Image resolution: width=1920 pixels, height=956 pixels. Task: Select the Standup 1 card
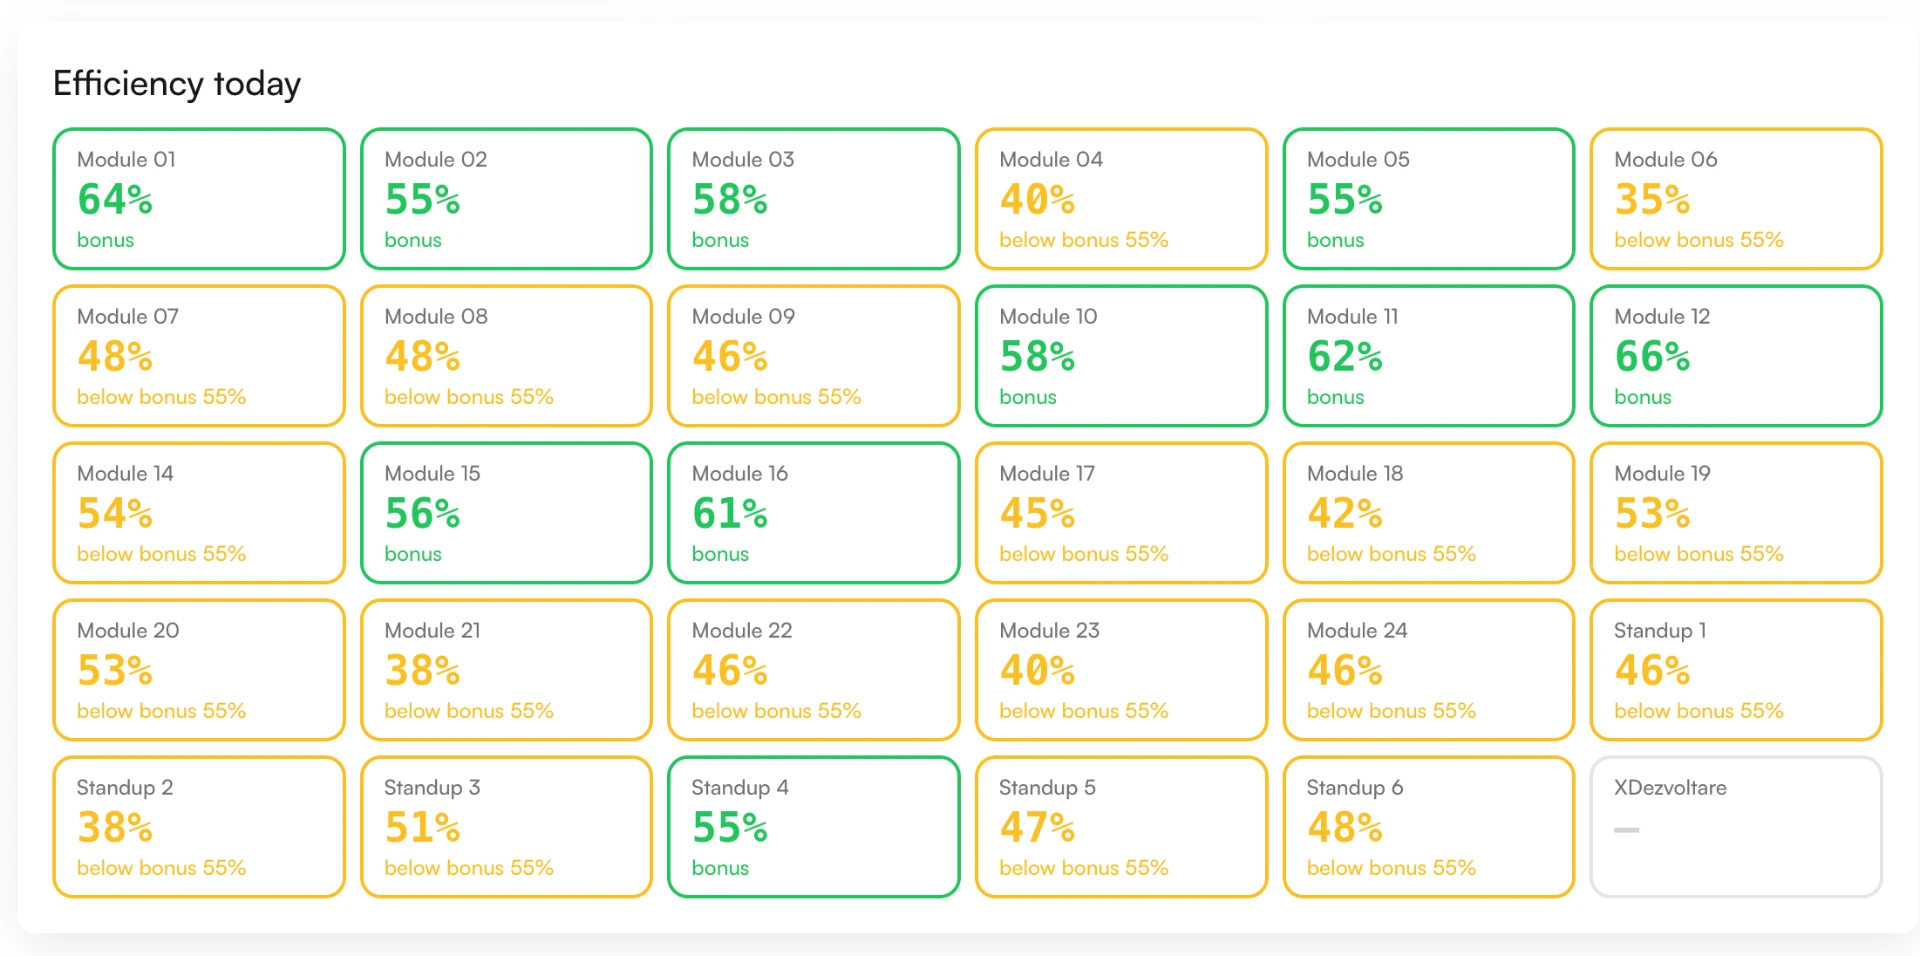(1736, 670)
